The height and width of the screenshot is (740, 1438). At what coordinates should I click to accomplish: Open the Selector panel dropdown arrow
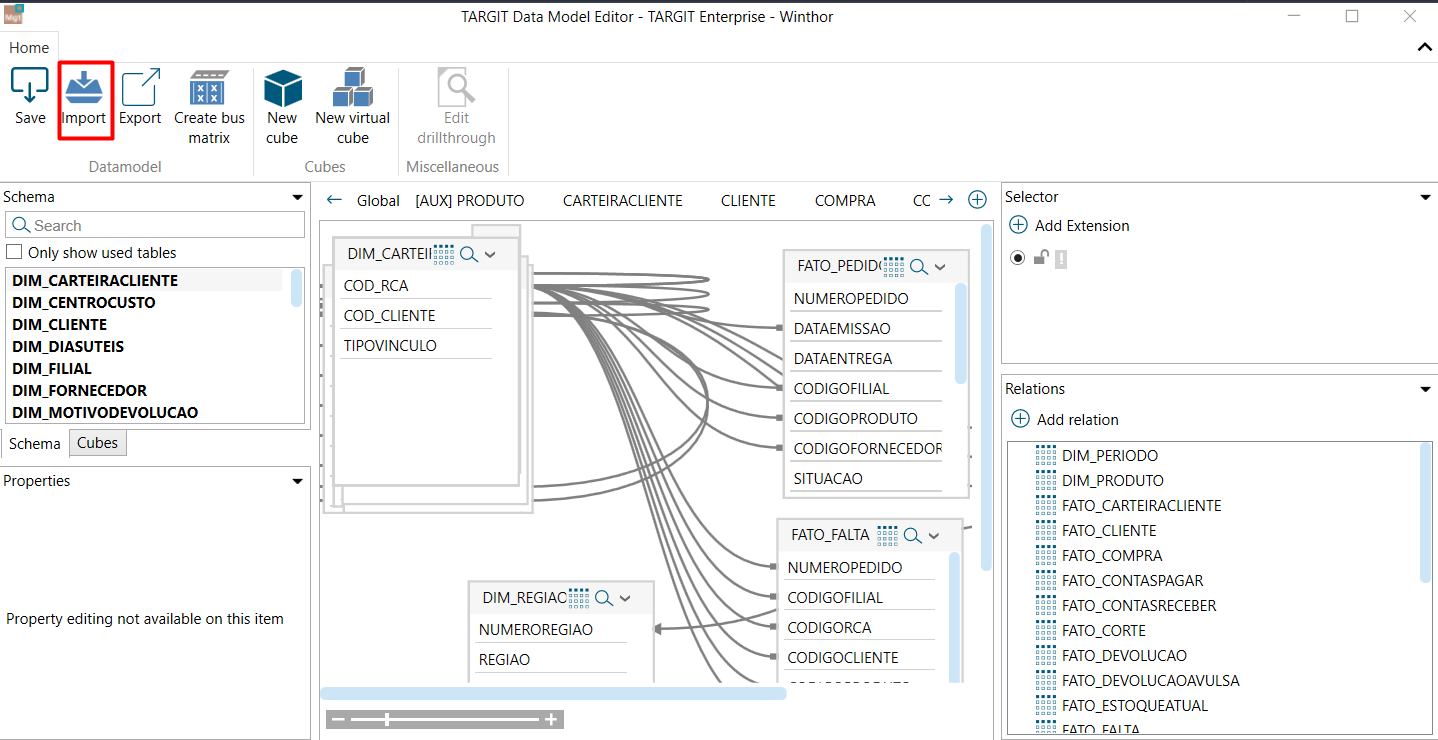tap(1425, 198)
